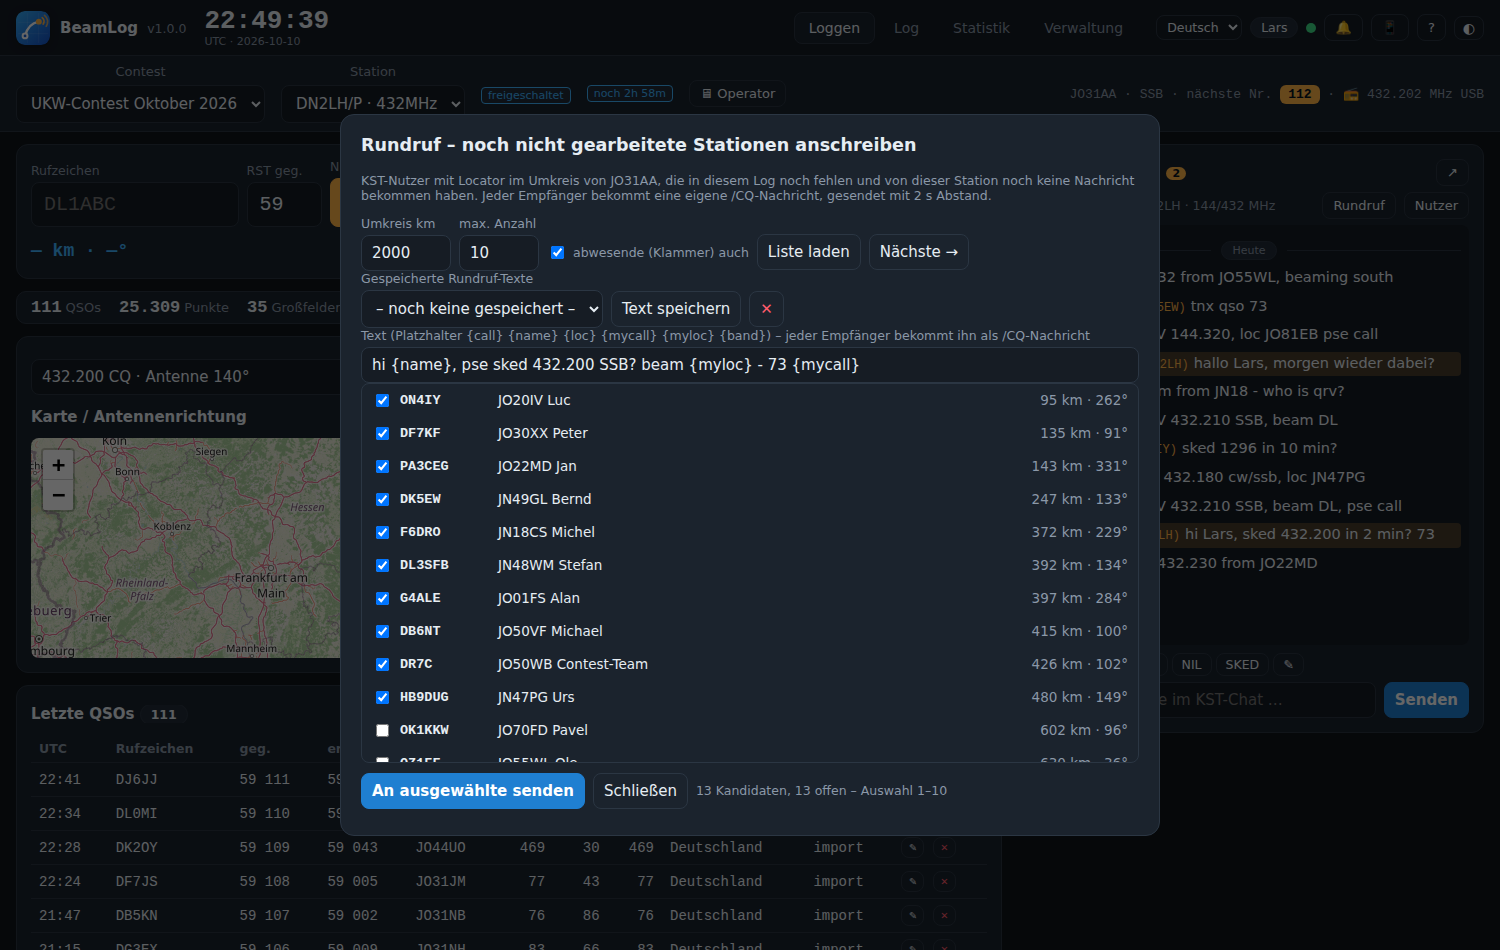The image size is (1500, 950).
Task: Open the Contest dropdown UKW-Contest Oktober 2026
Action: (x=140, y=104)
